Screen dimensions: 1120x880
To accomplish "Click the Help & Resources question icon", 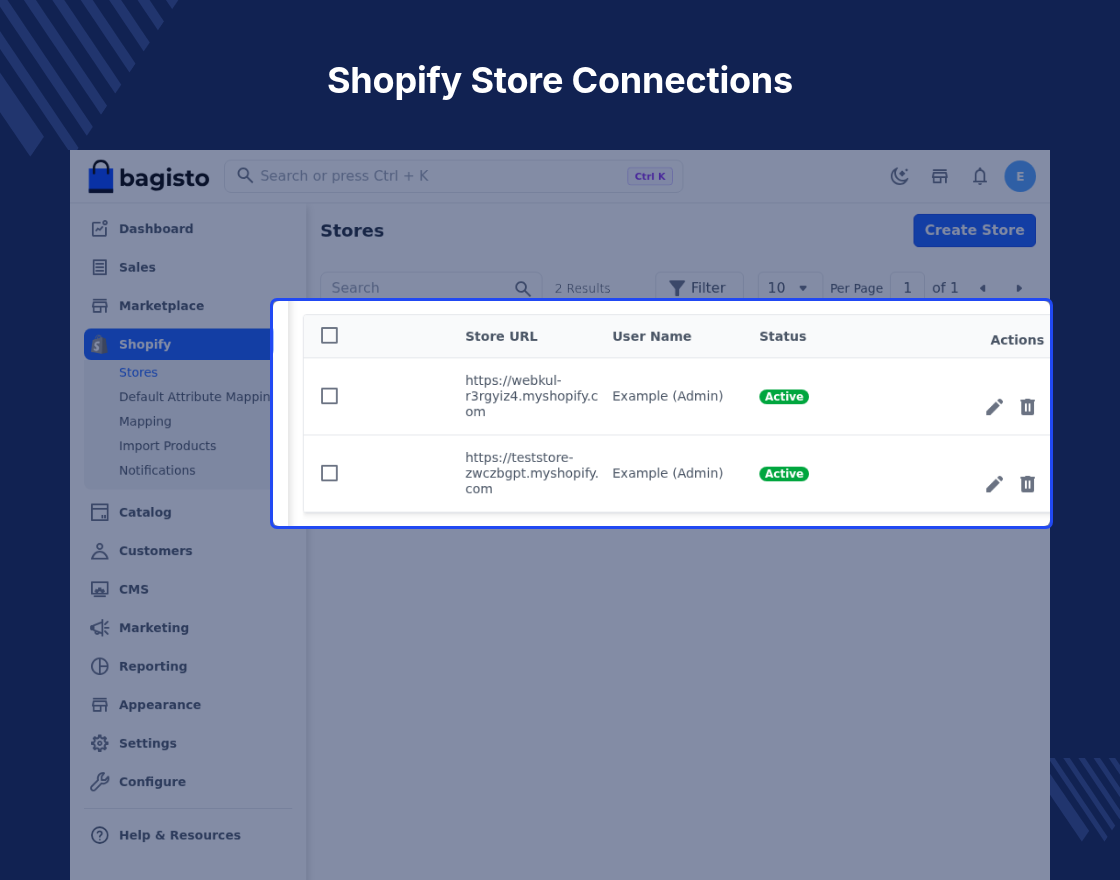I will coord(99,835).
